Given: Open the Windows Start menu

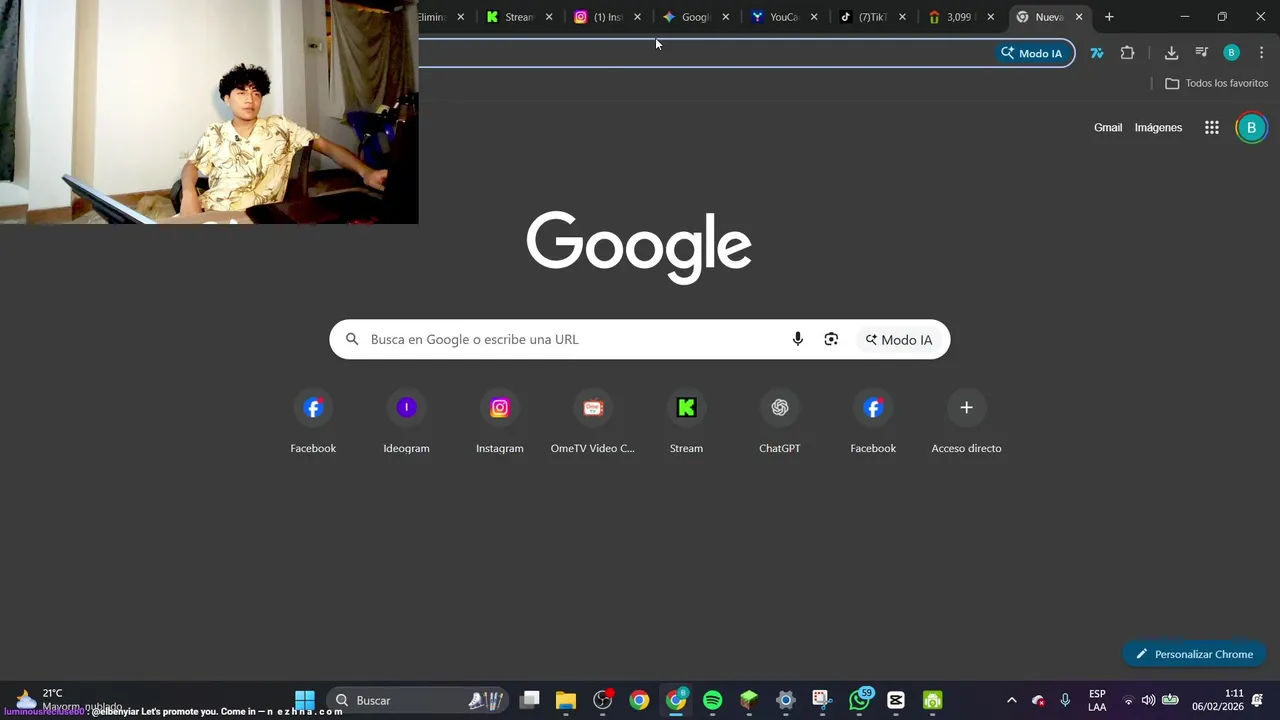Looking at the screenshot, I should (x=305, y=700).
